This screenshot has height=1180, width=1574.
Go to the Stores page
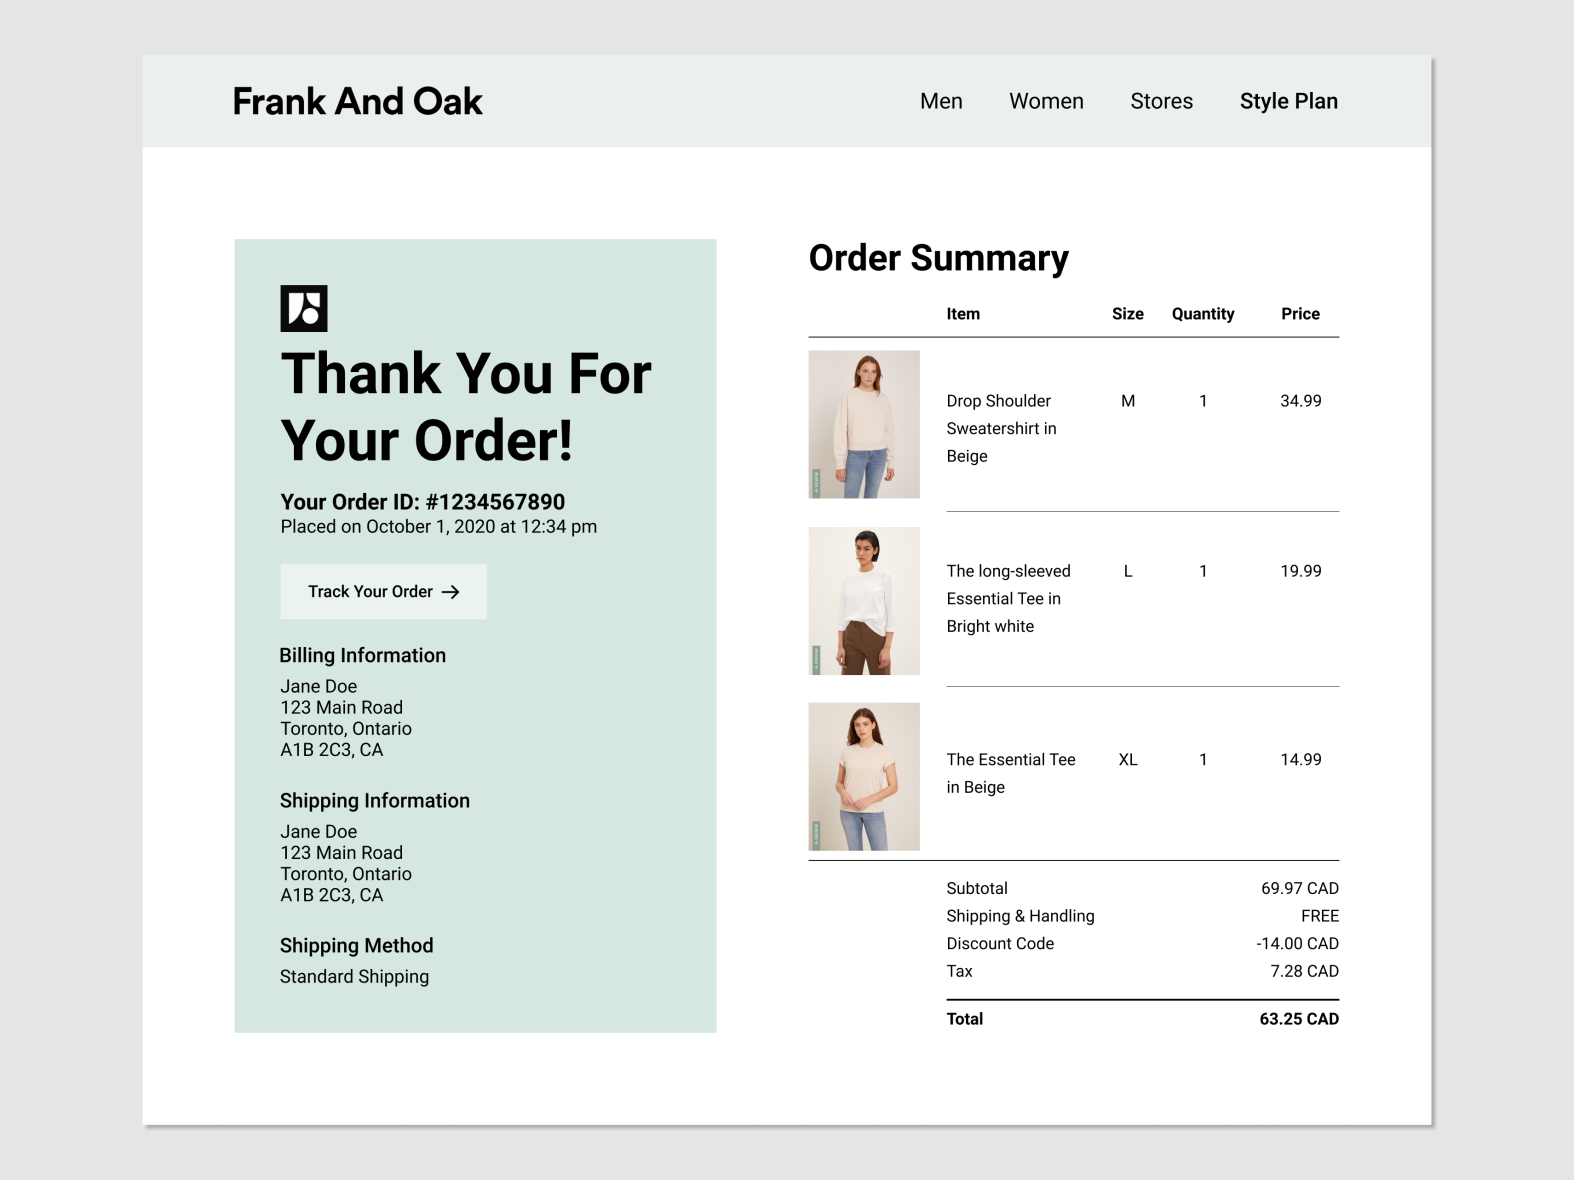pos(1161,101)
